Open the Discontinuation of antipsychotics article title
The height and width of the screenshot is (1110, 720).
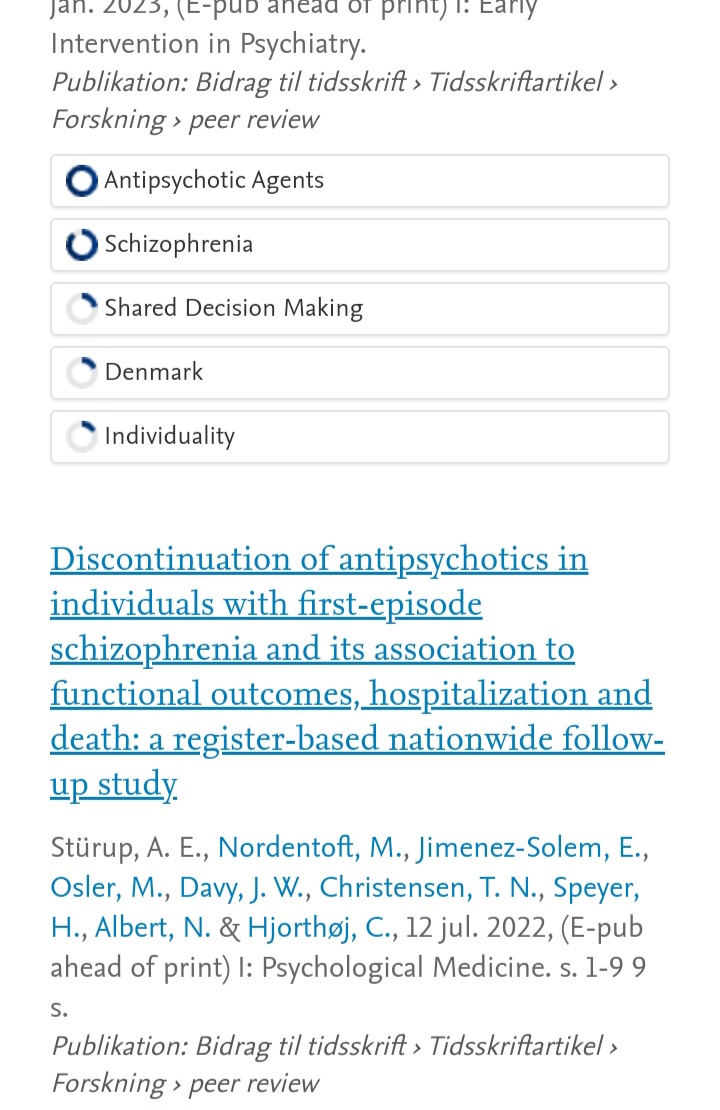357,672
